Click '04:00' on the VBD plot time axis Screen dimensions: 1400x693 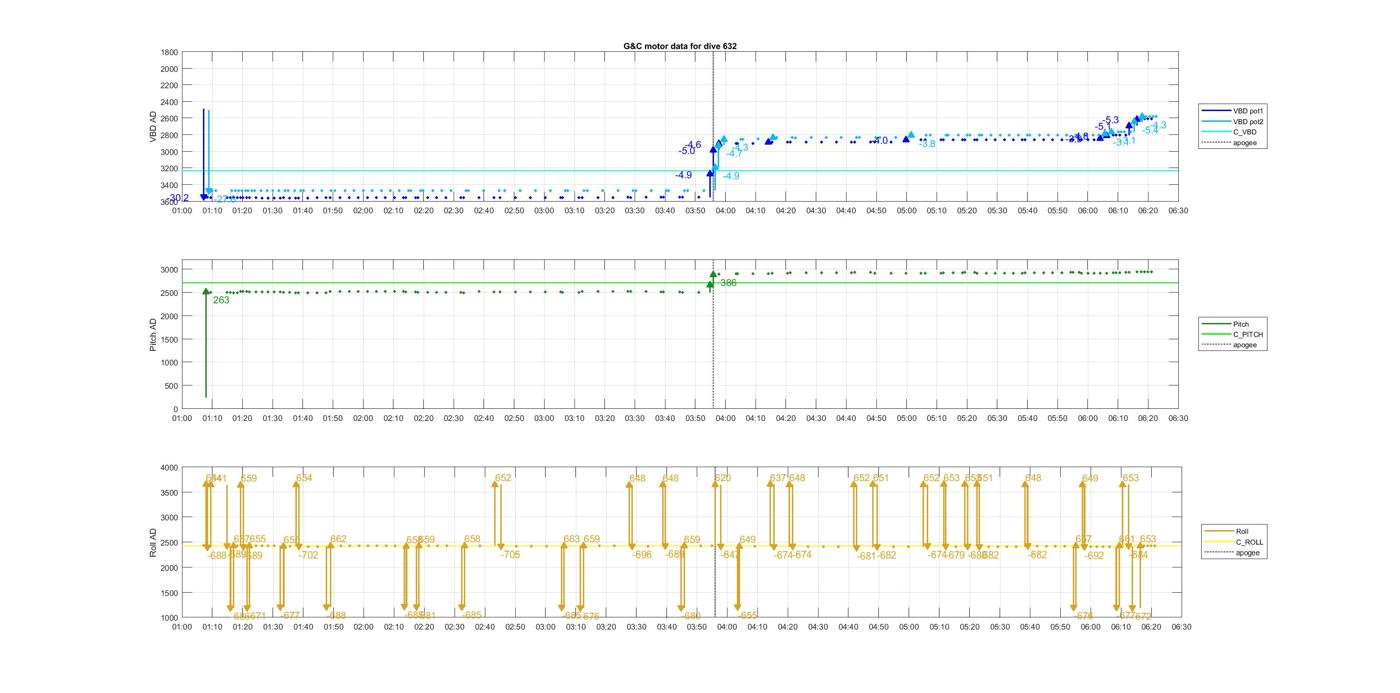[726, 210]
